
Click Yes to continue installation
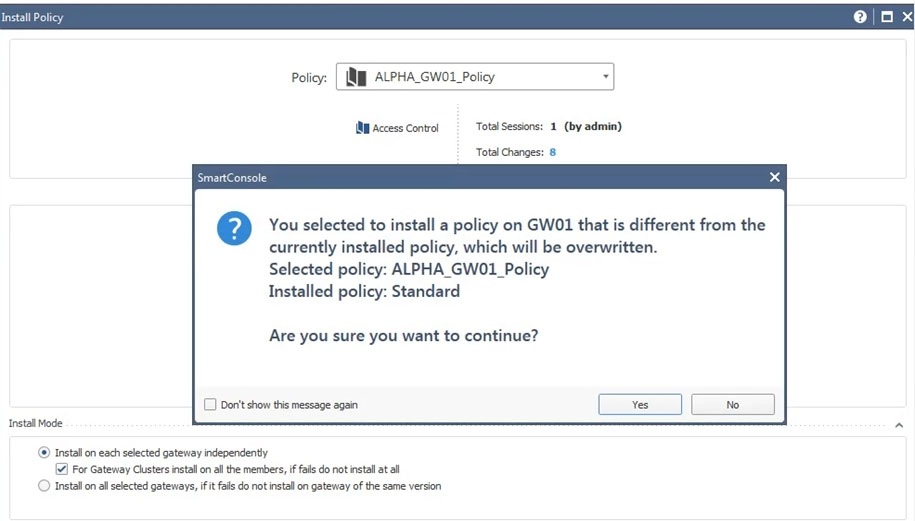[640, 404]
